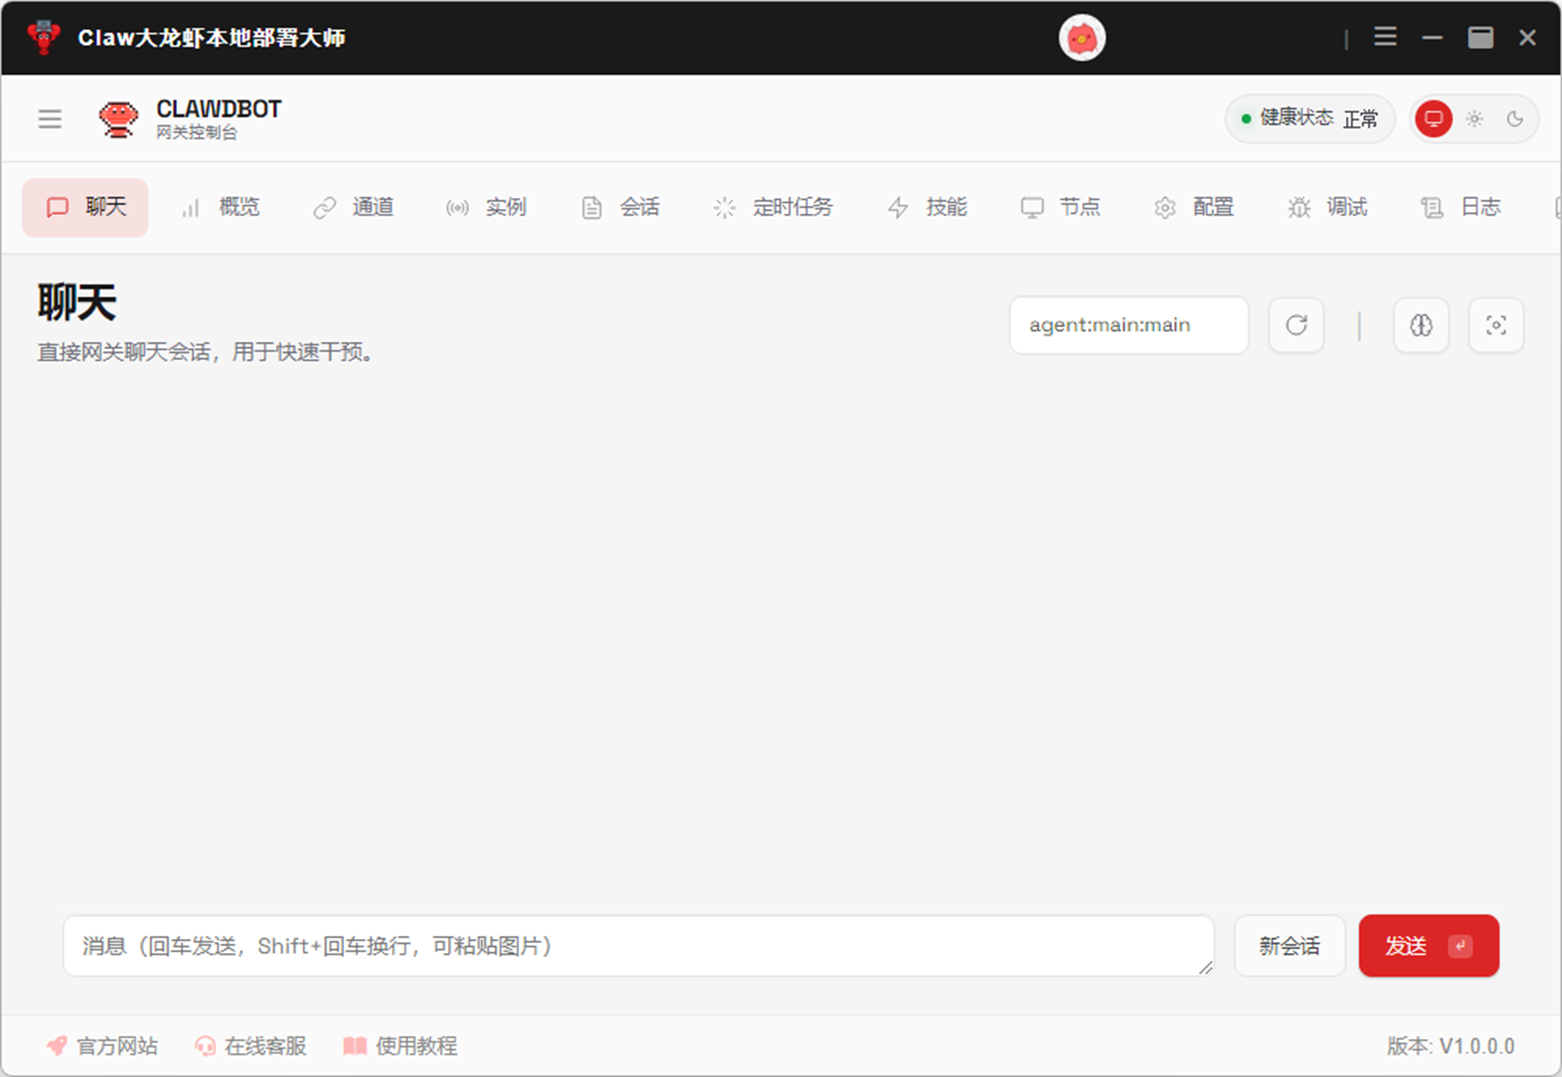Click the message input box
The image size is (1562, 1077).
pyautogui.click(x=639, y=946)
